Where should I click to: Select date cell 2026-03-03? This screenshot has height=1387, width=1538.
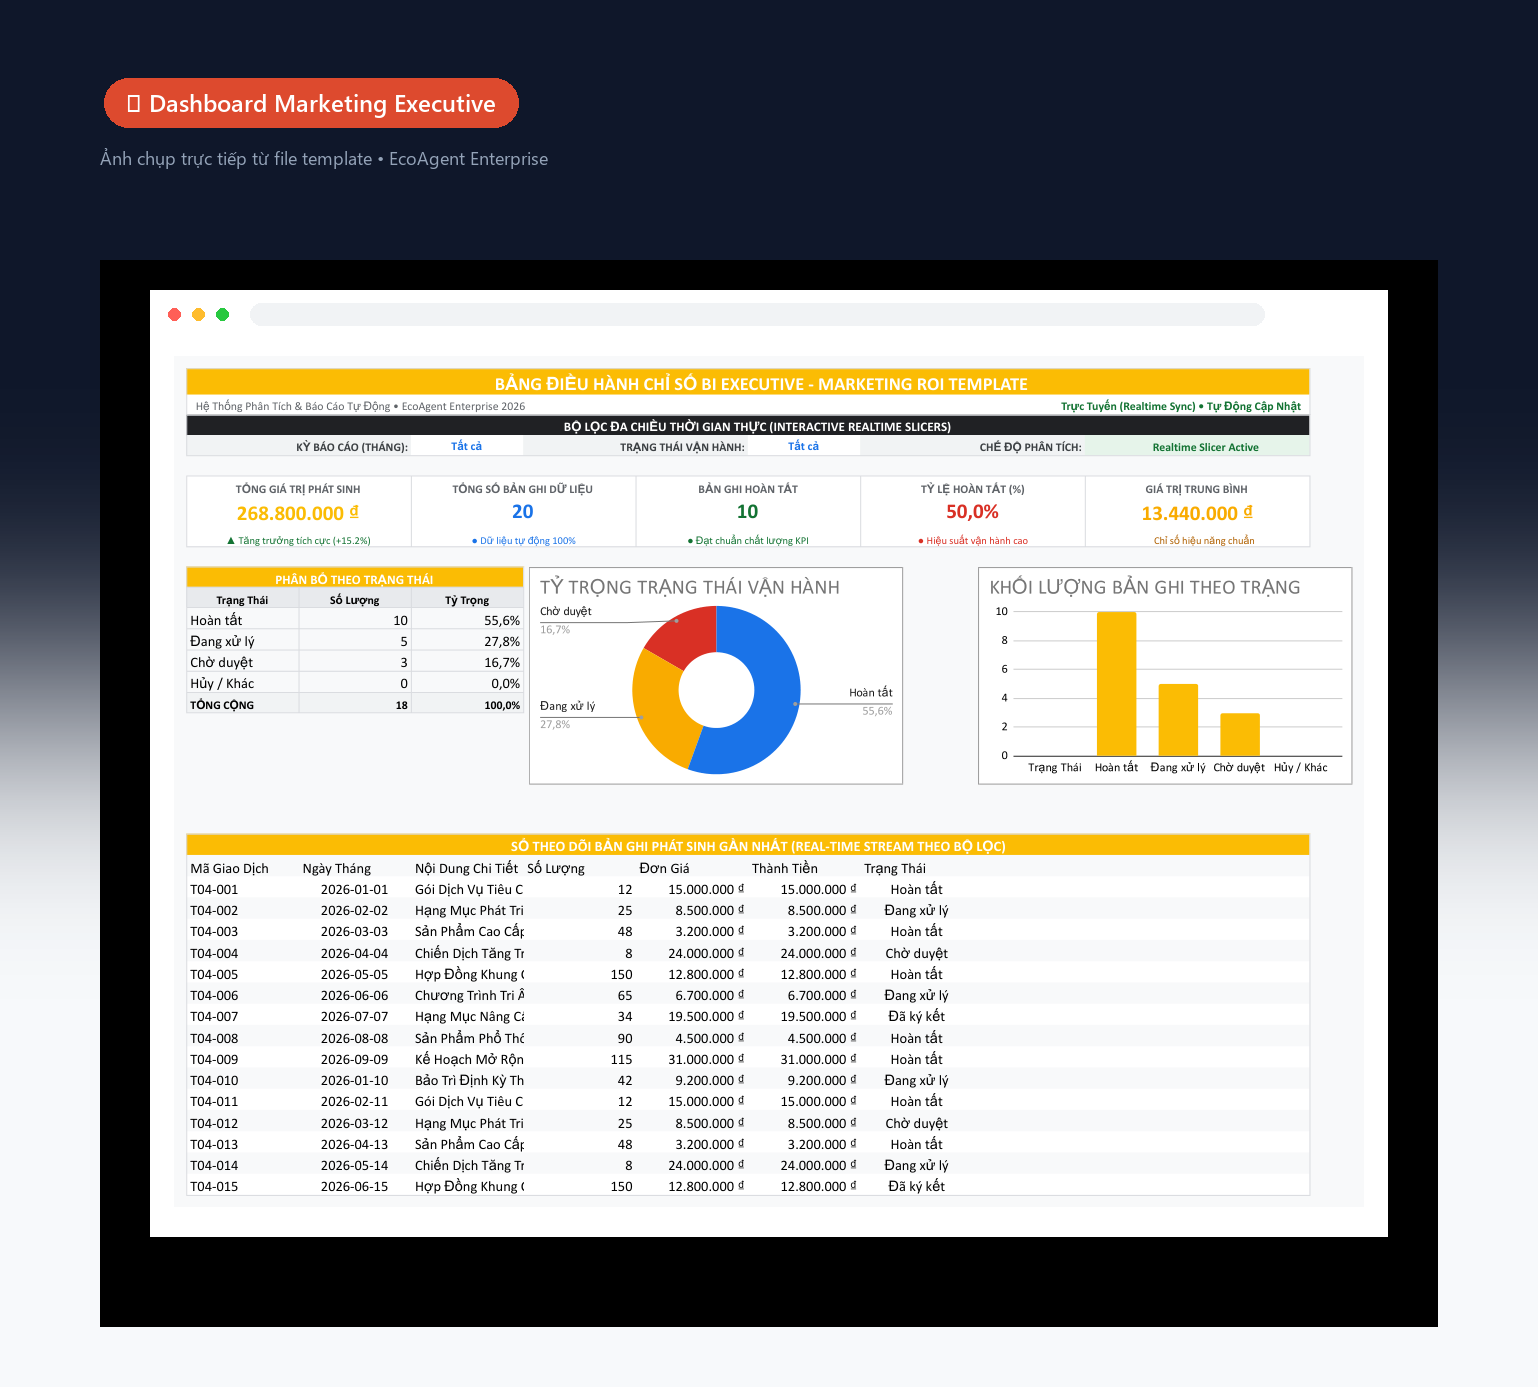pyautogui.click(x=354, y=931)
